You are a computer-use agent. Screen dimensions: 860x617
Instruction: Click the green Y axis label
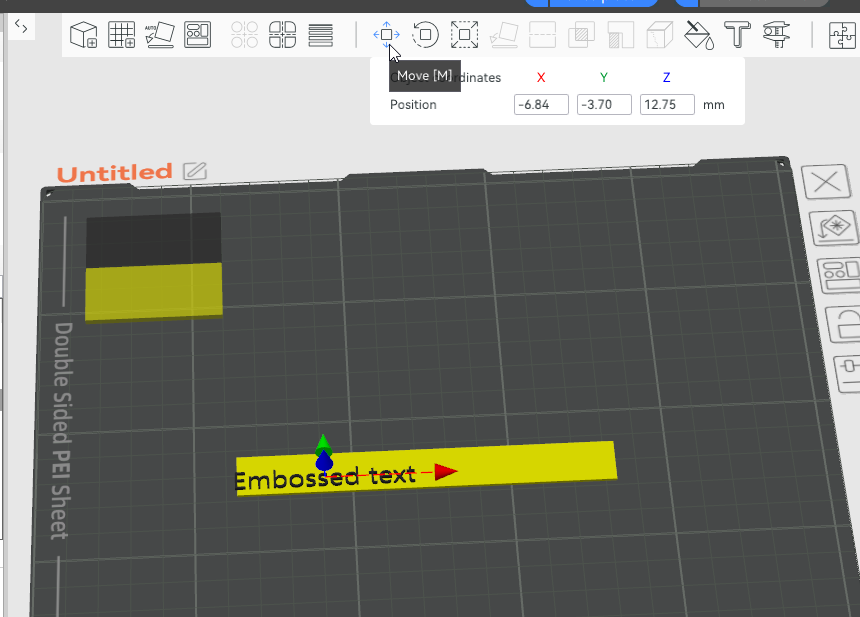tap(604, 77)
